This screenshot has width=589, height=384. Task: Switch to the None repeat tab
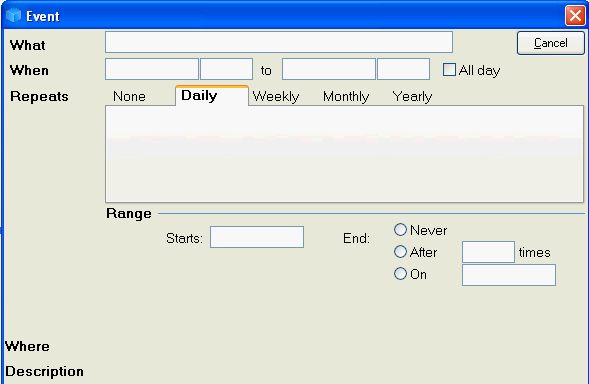tap(129, 97)
